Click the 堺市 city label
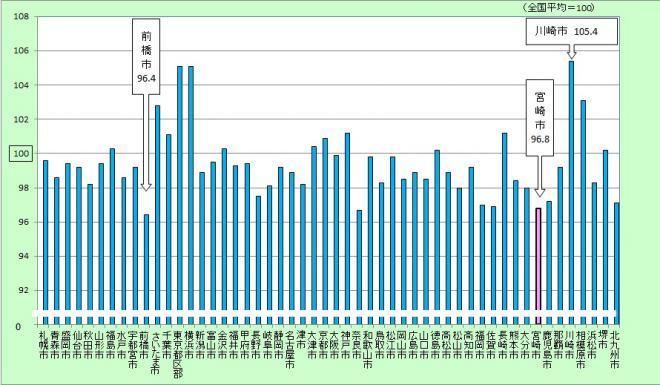This screenshot has width=660, height=385. coord(603,340)
